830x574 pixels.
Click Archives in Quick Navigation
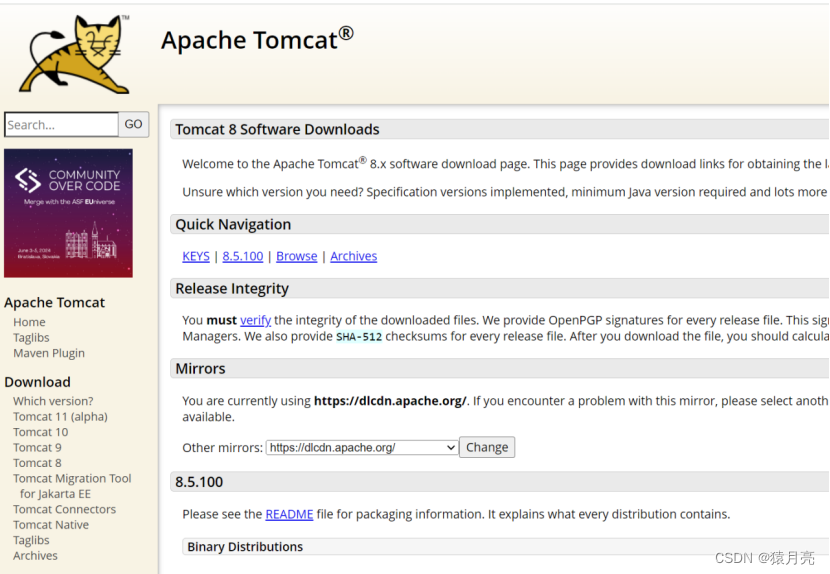[x=354, y=256]
